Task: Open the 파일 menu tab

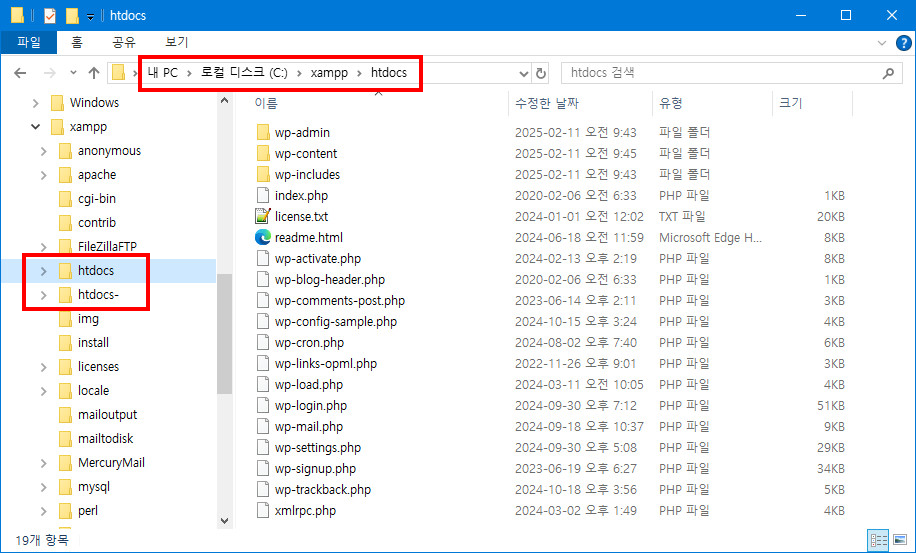Action: pos(29,42)
